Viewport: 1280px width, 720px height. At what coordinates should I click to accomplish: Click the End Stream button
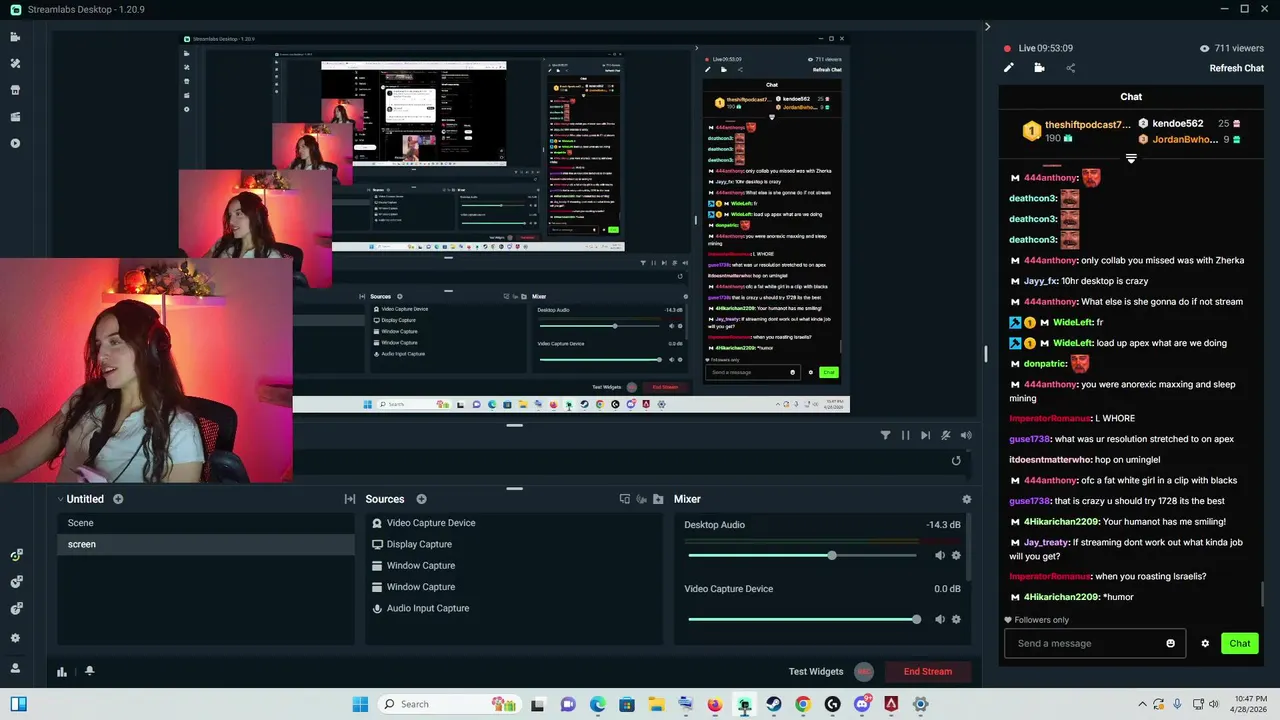927,672
